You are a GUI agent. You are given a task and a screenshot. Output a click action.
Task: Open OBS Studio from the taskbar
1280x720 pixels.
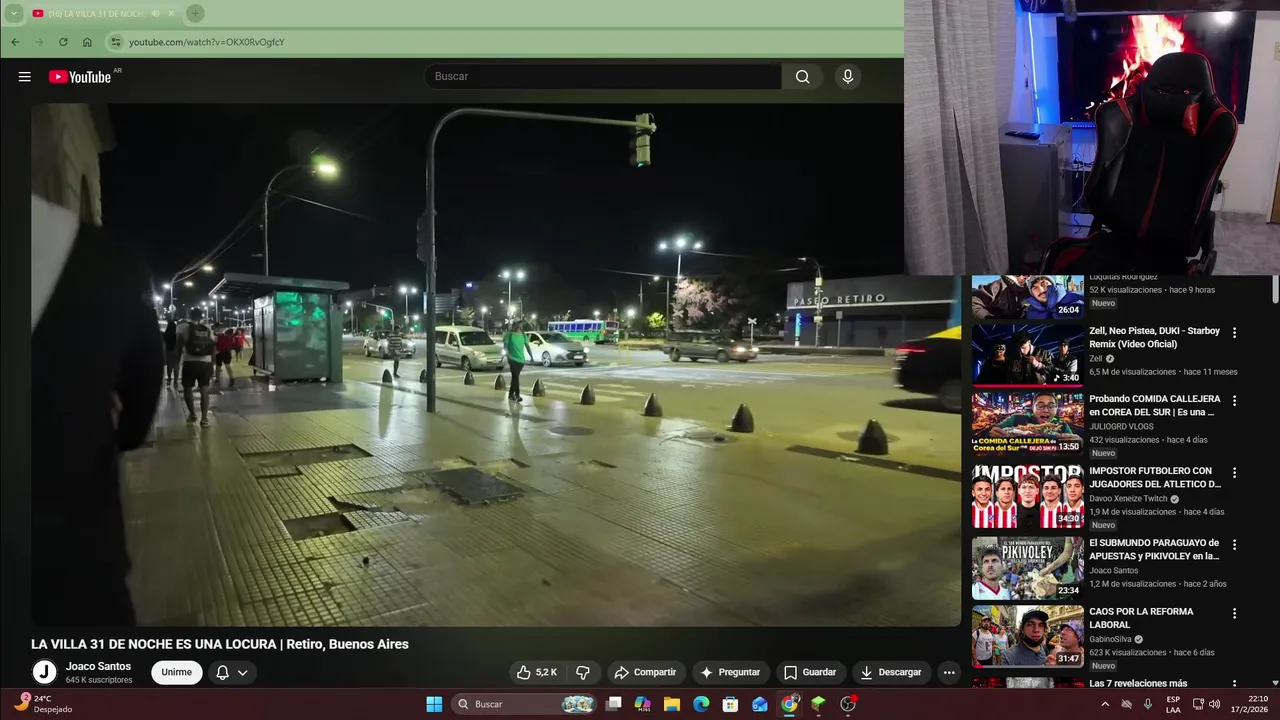pyautogui.click(x=848, y=704)
